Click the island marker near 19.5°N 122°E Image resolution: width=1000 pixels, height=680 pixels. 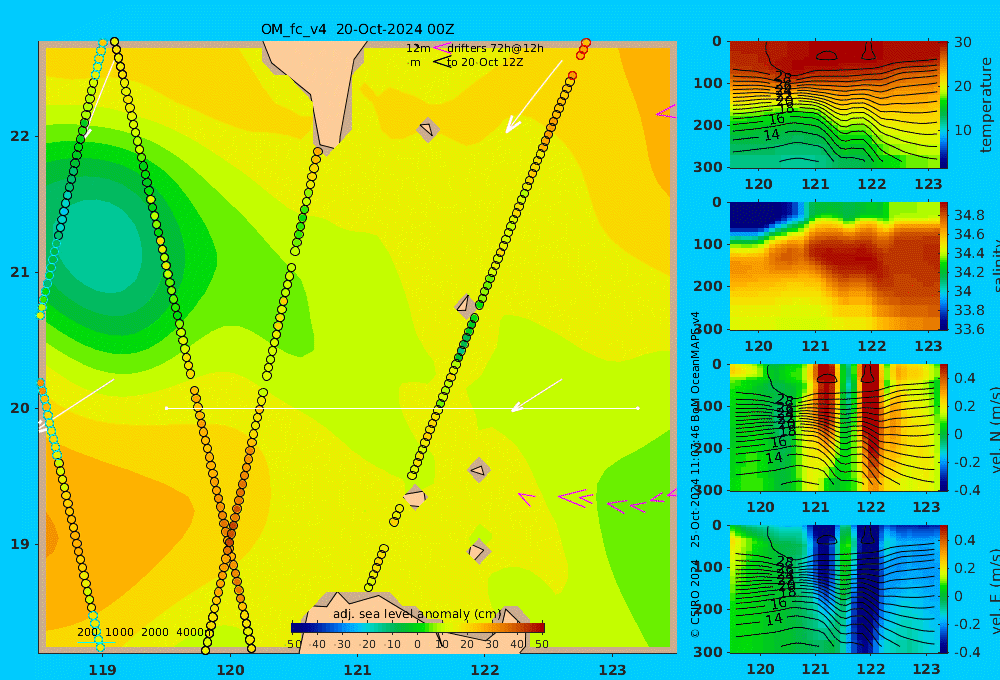point(479,471)
